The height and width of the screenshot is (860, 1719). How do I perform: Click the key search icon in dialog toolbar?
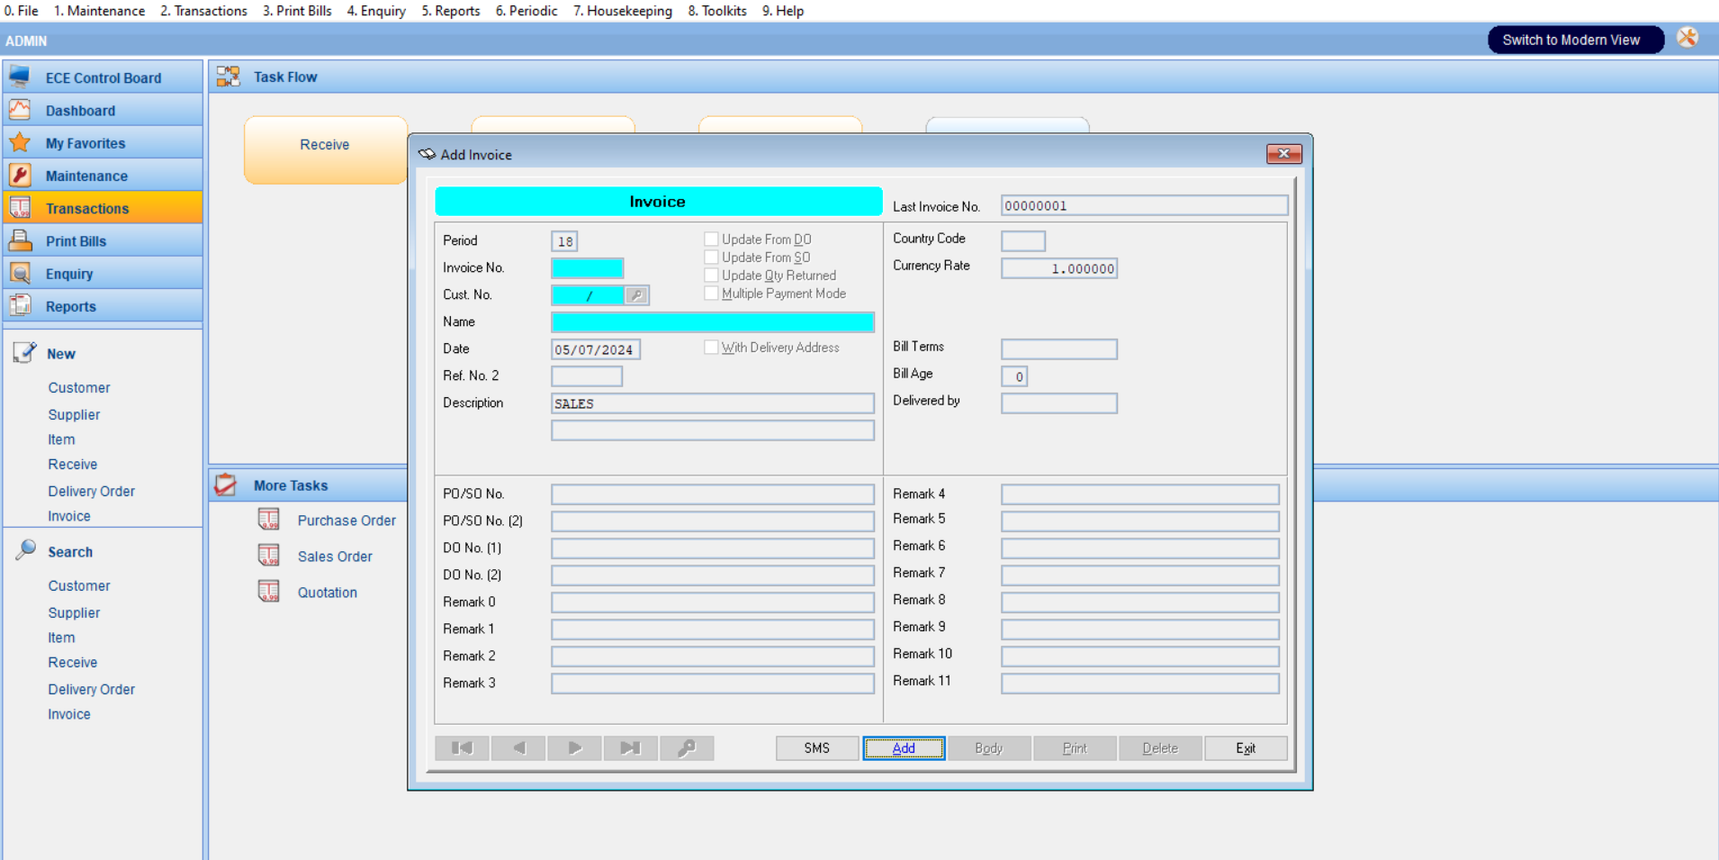point(687,748)
